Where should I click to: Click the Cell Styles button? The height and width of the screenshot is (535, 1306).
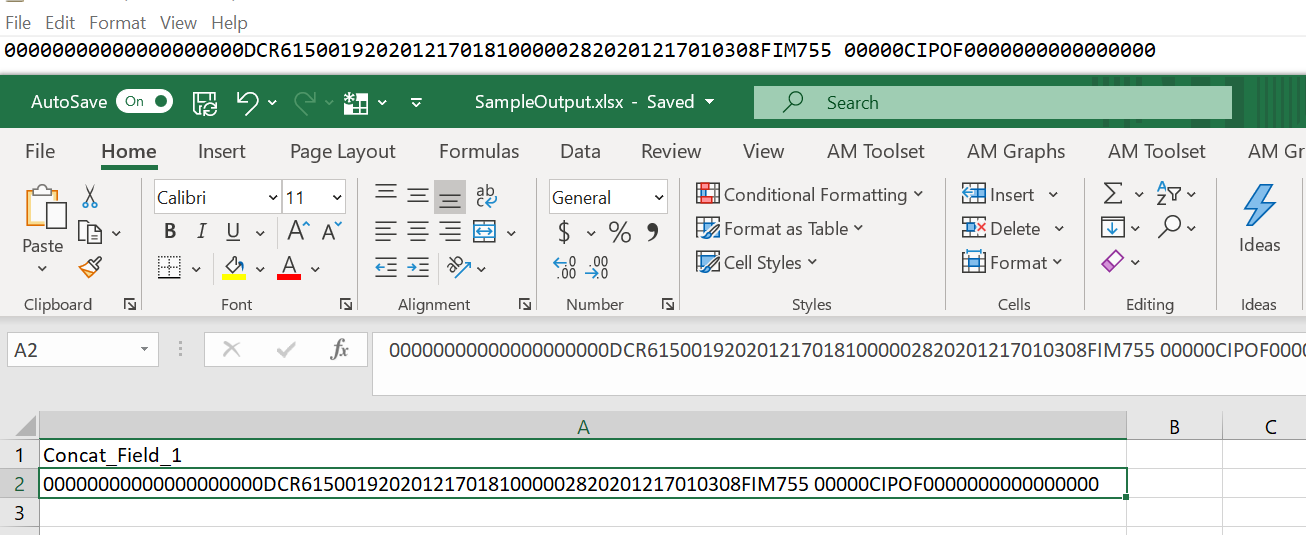pos(757,262)
